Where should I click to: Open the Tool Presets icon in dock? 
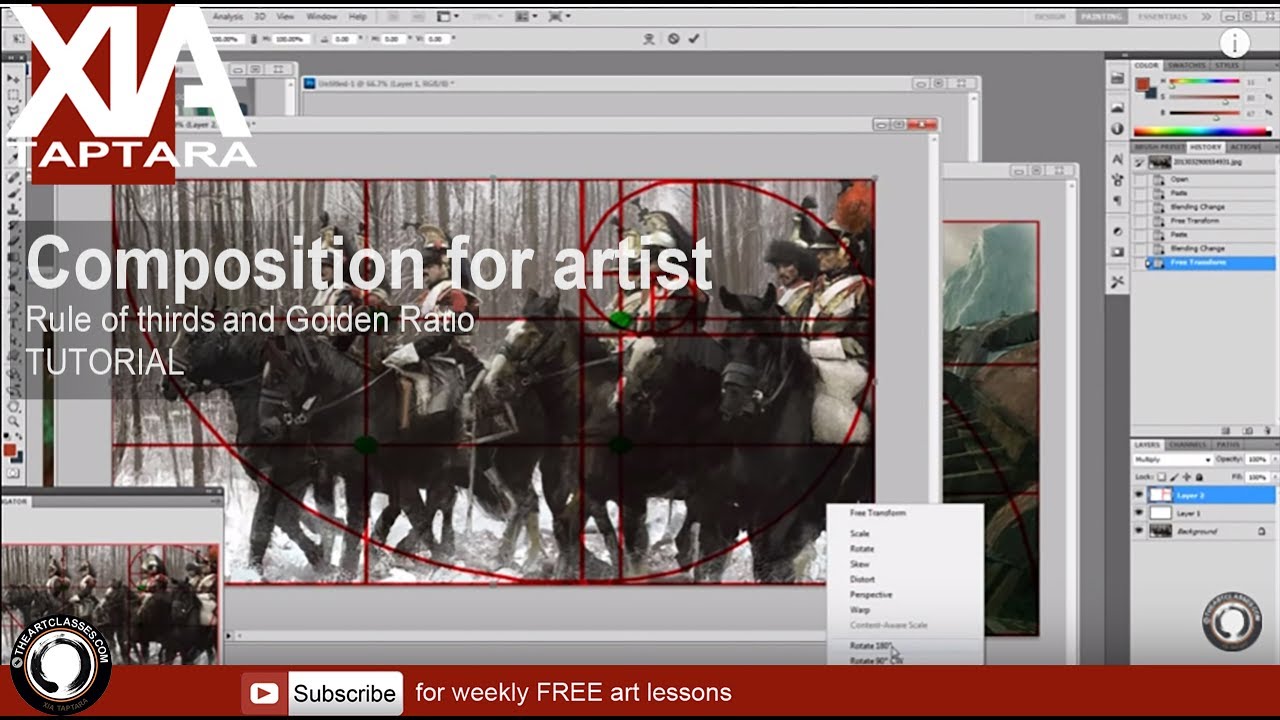(x=1117, y=282)
